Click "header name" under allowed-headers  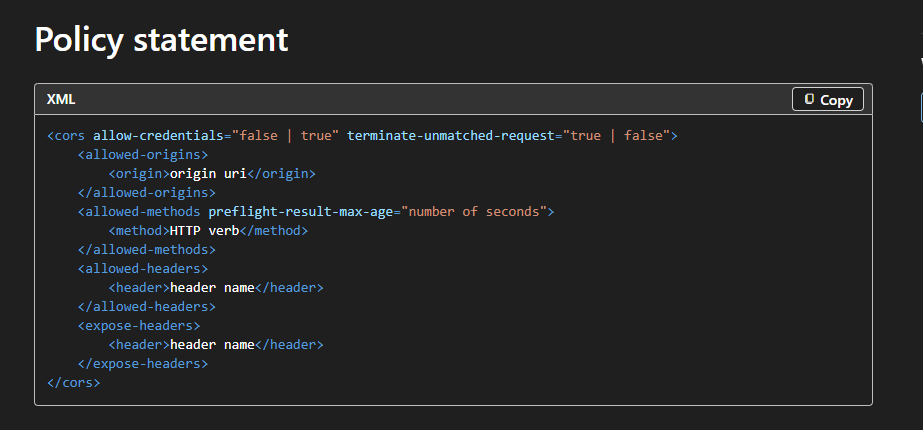coord(212,287)
